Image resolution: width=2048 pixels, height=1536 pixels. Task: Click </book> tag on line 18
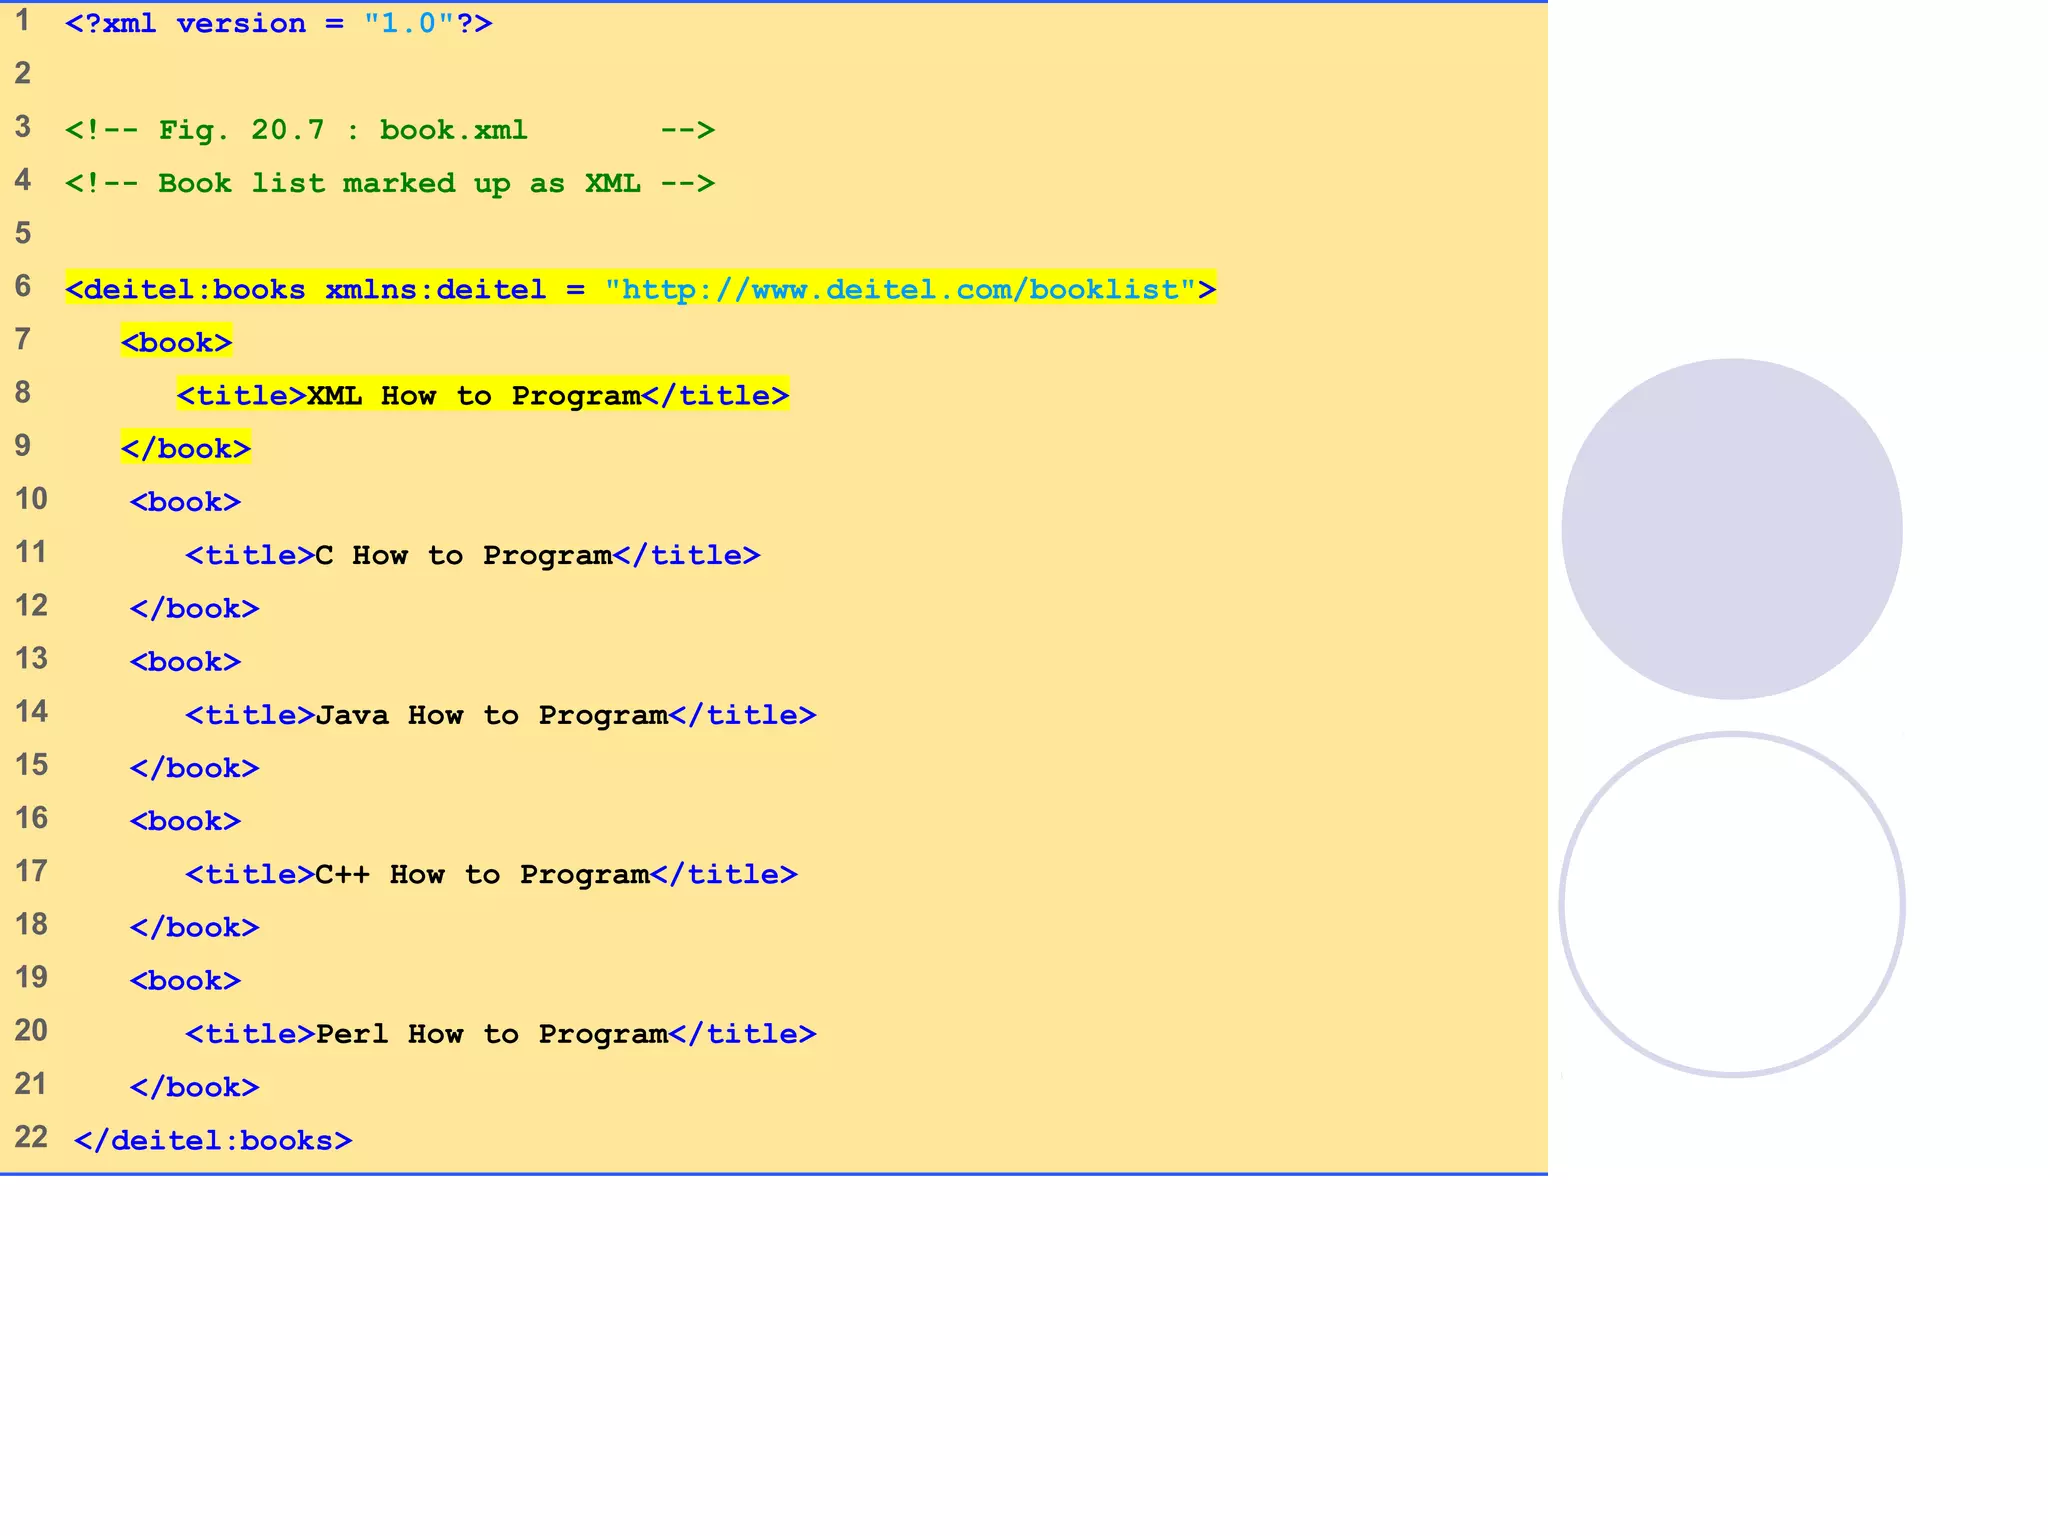pos(195,927)
